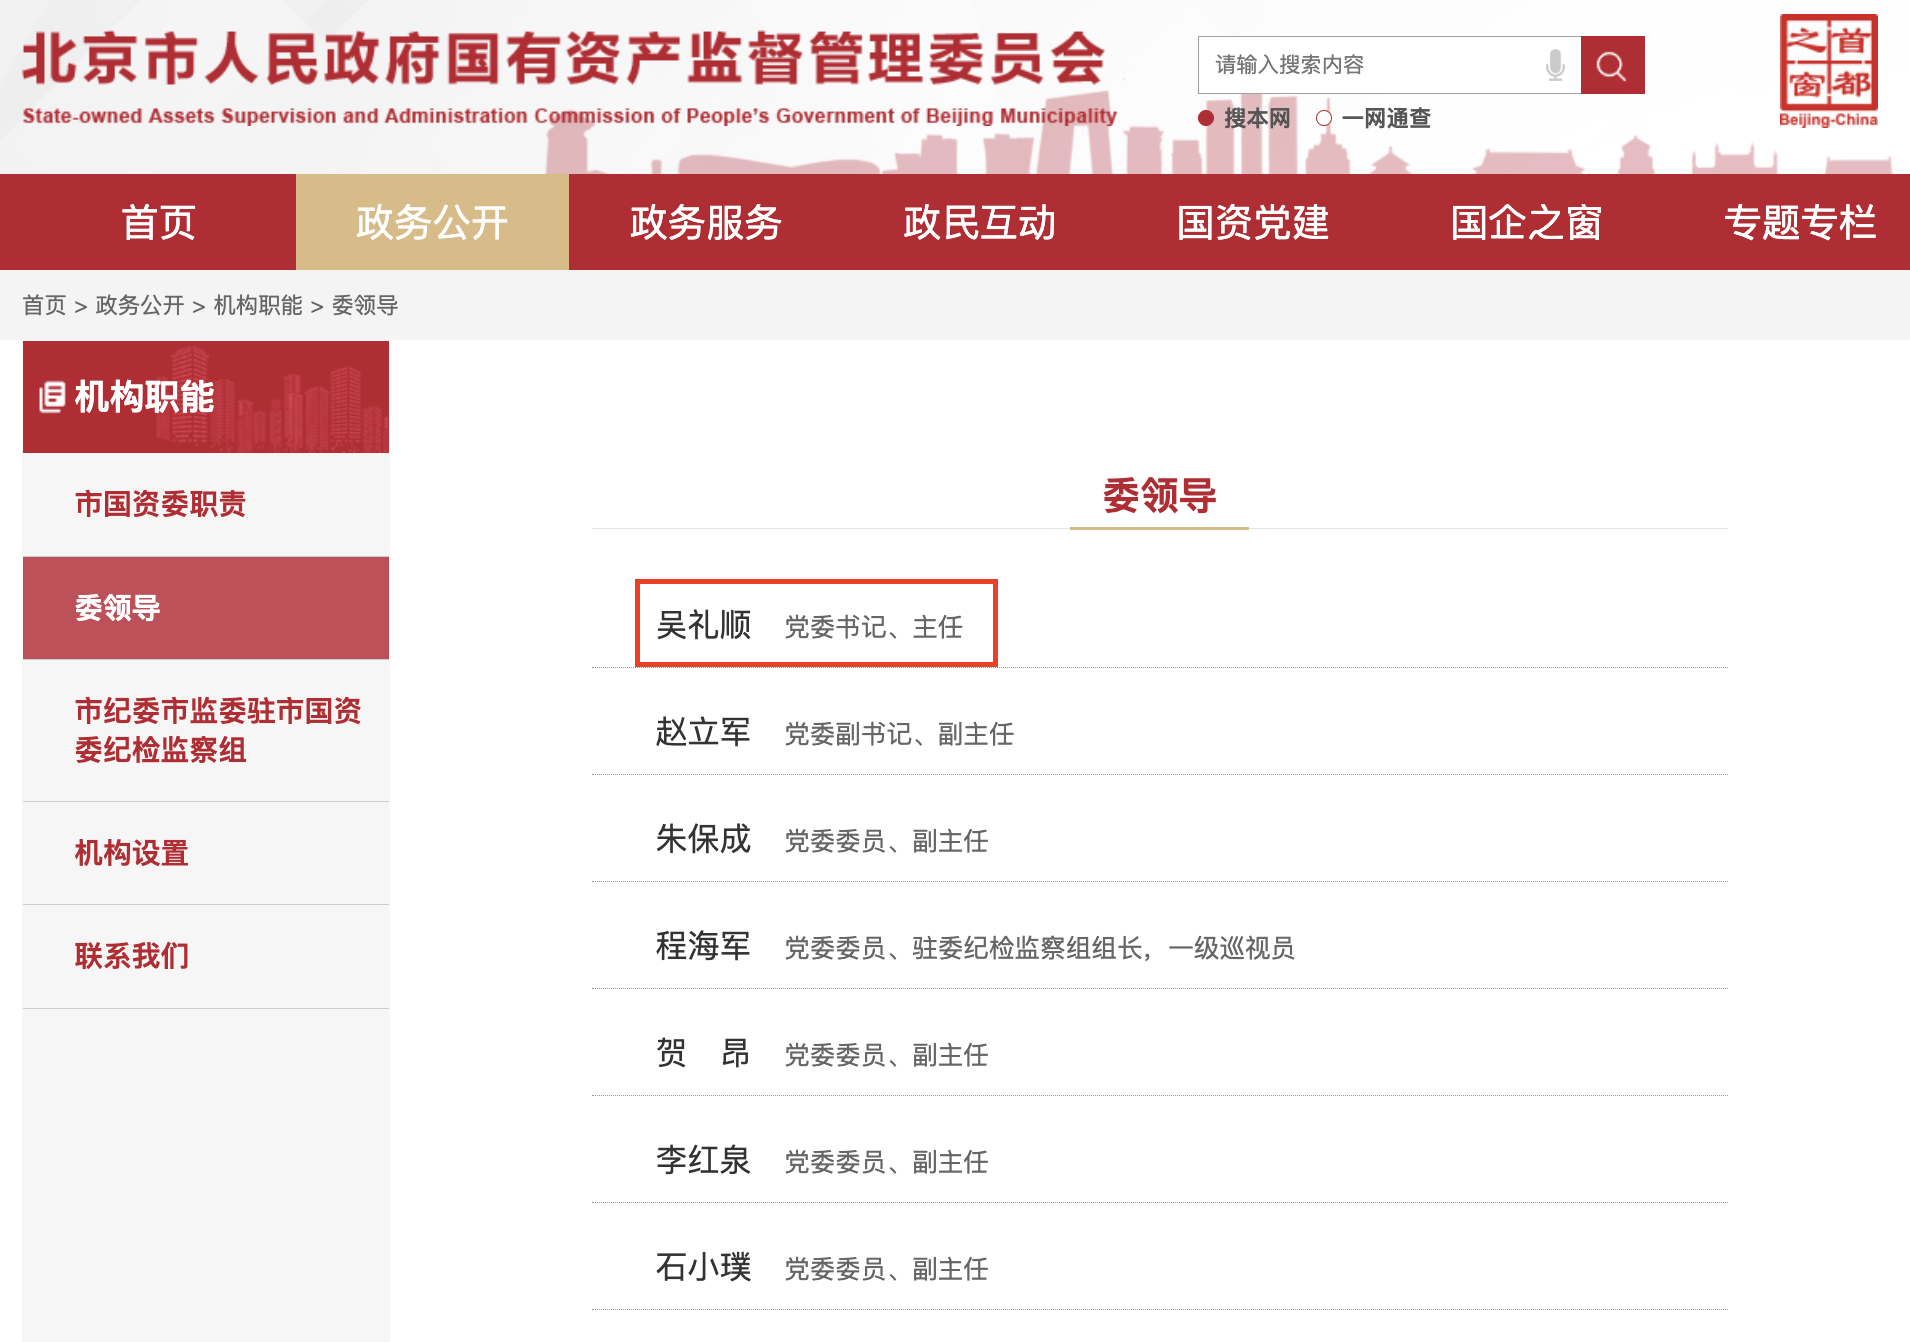Navigate to 政务服务 section

click(x=703, y=222)
